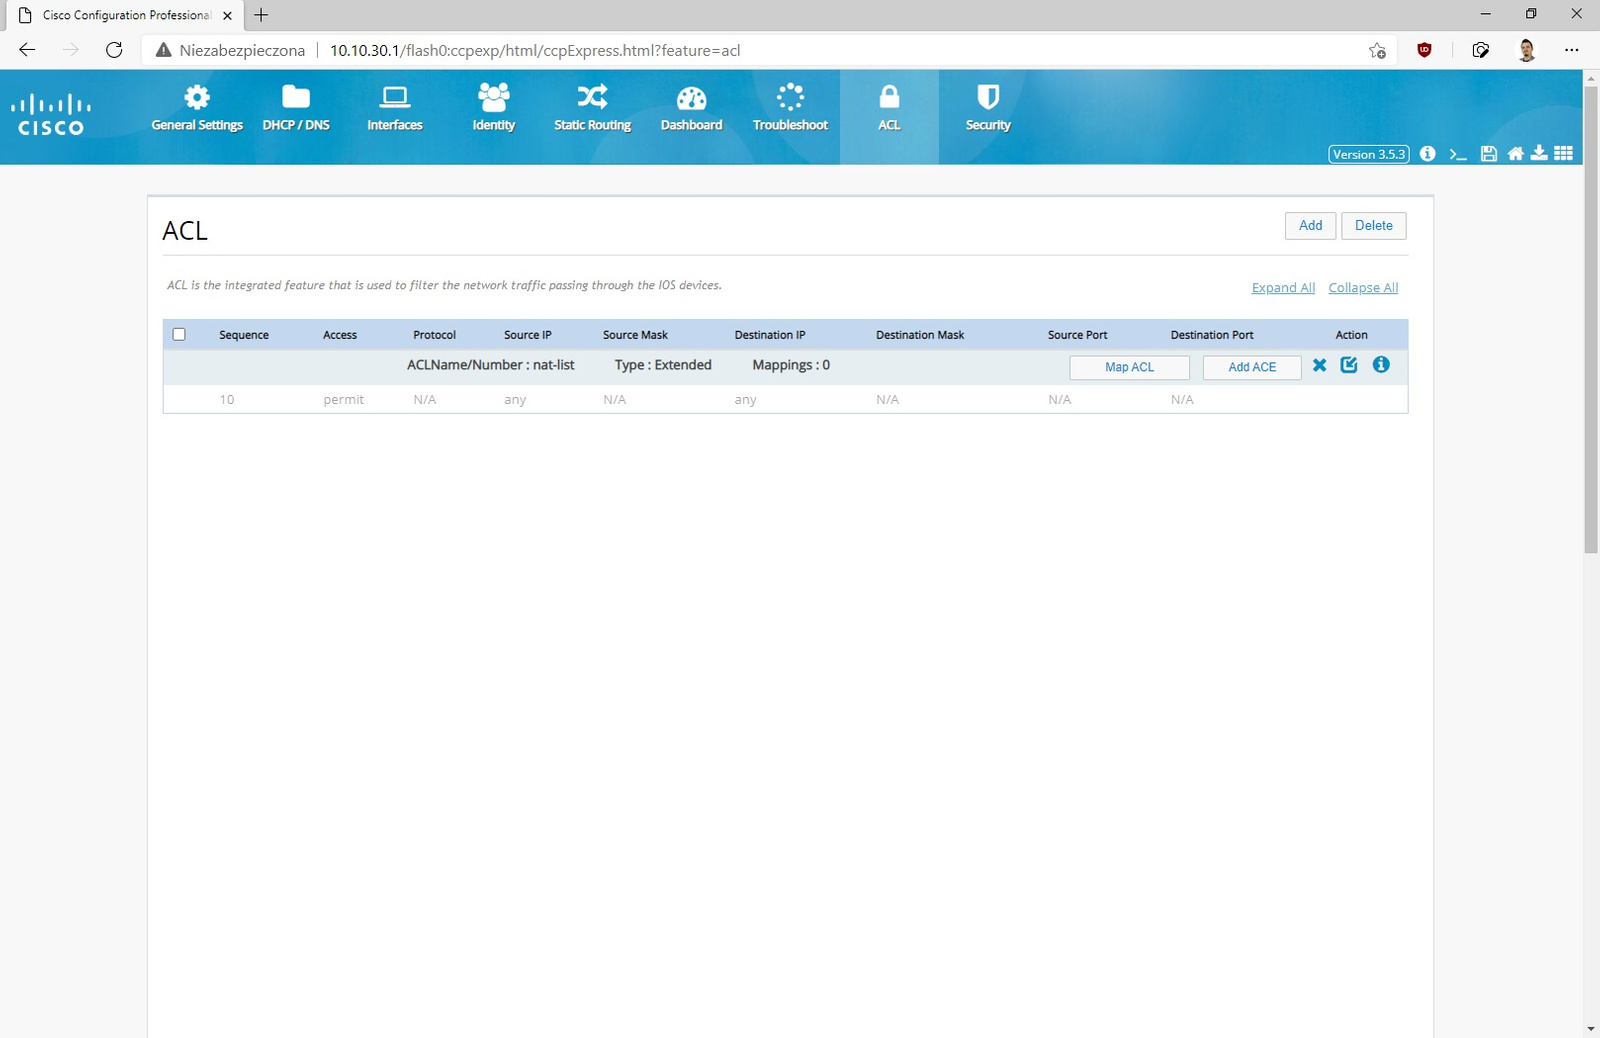Go to home via house icon
Screen dimensions: 1600x1038
point(1516,154)
